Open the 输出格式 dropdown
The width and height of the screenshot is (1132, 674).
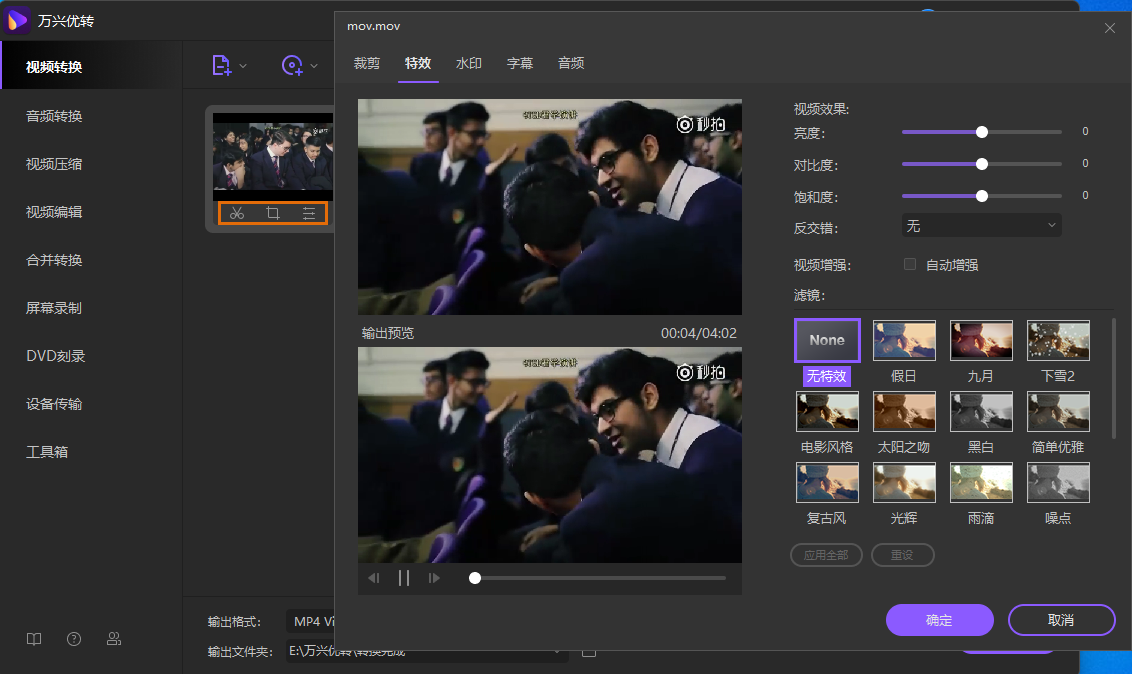click(x=312, y=622)
